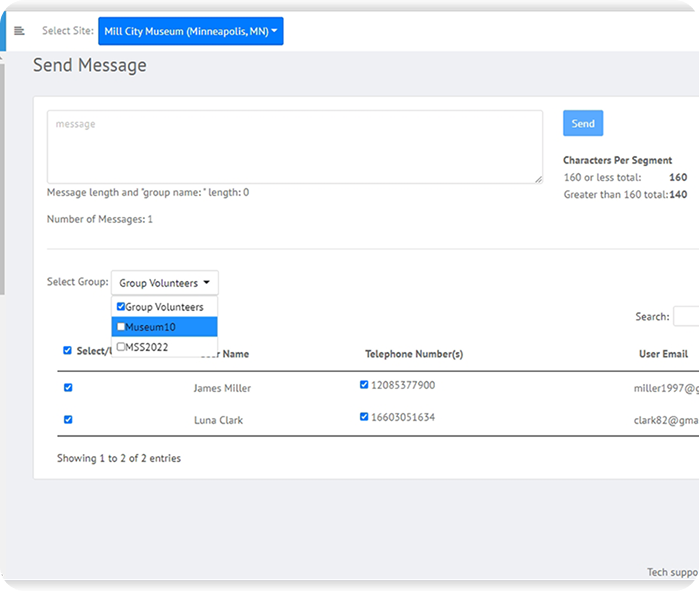Viewport: 699px width, 591px height.
Task: Uncheck the Group Volunteers option checkbox
Action: pos(121,307)
